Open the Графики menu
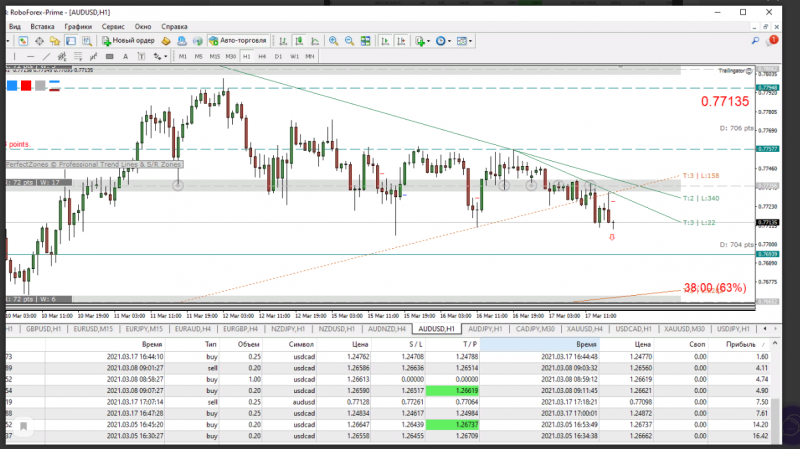 click(x=78, y=27)
